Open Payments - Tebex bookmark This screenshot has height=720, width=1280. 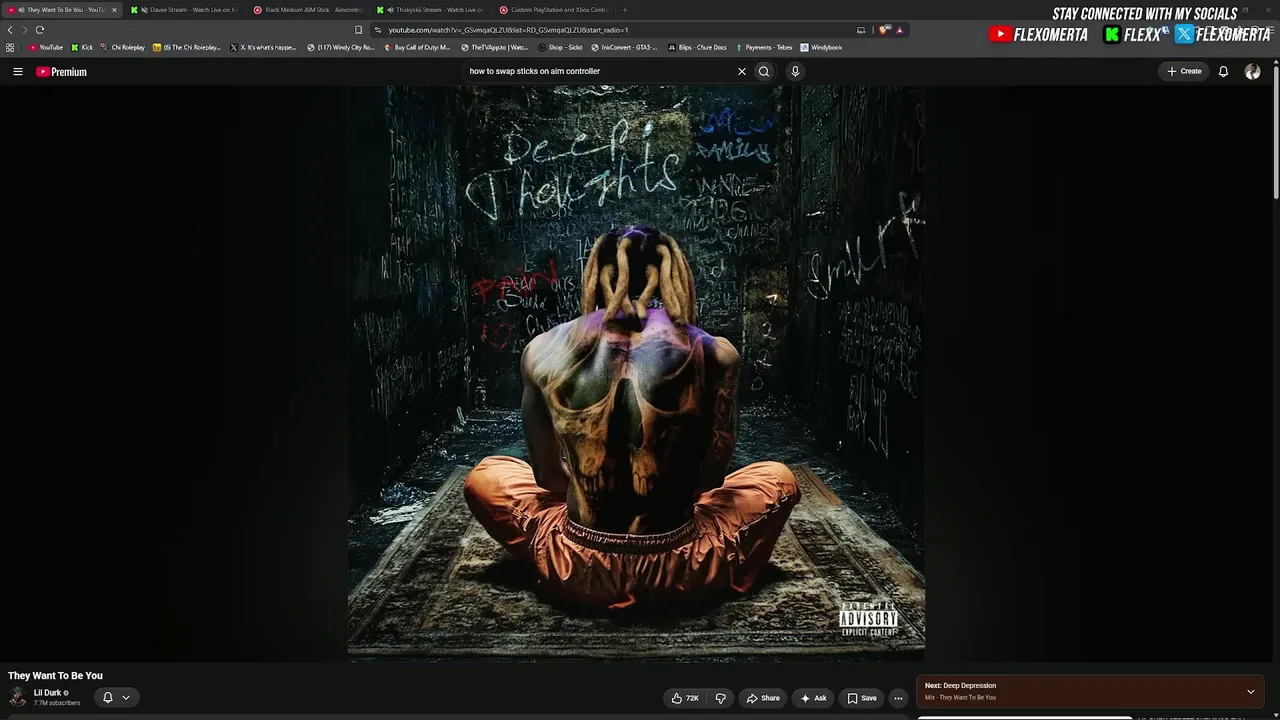point(764,47)
